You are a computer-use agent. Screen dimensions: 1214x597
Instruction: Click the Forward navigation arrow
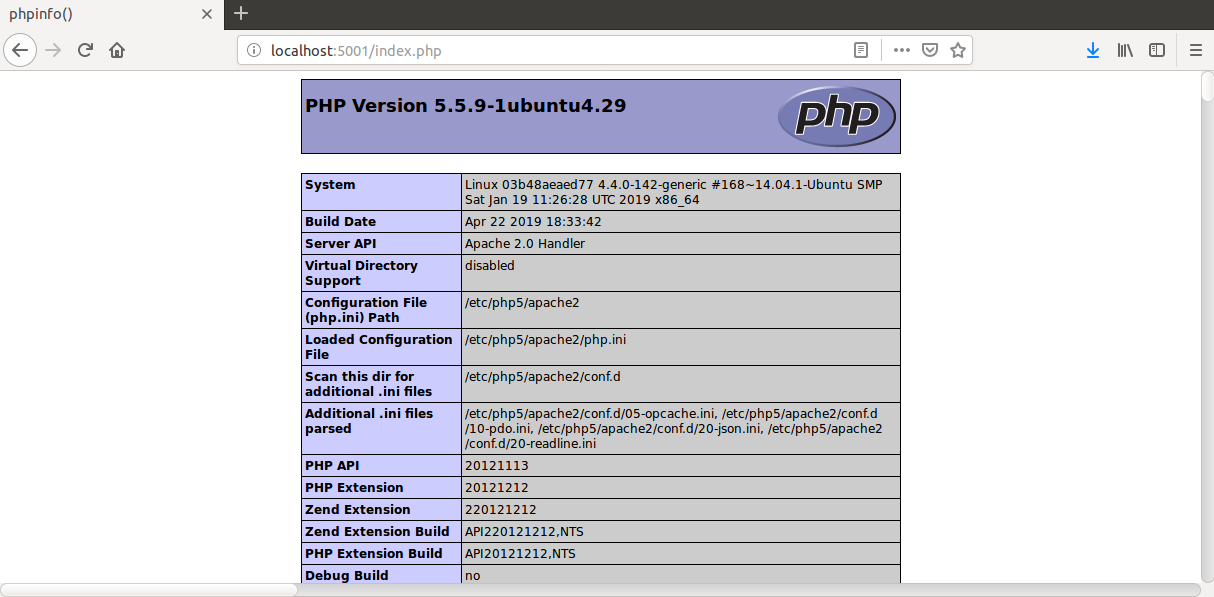[x=53, y=50]
